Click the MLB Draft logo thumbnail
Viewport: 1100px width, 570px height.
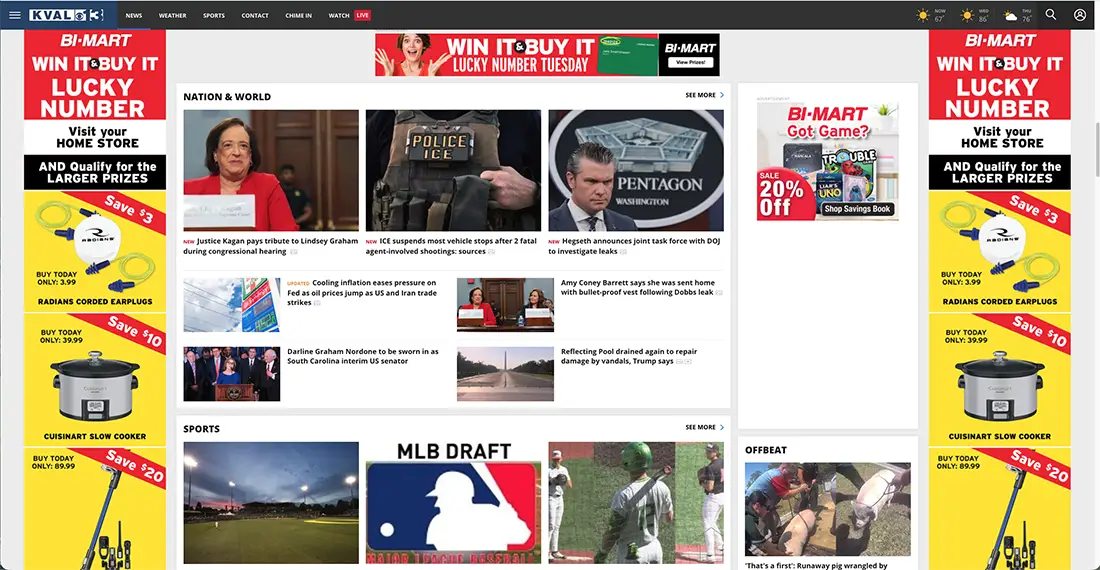(453, 503)
